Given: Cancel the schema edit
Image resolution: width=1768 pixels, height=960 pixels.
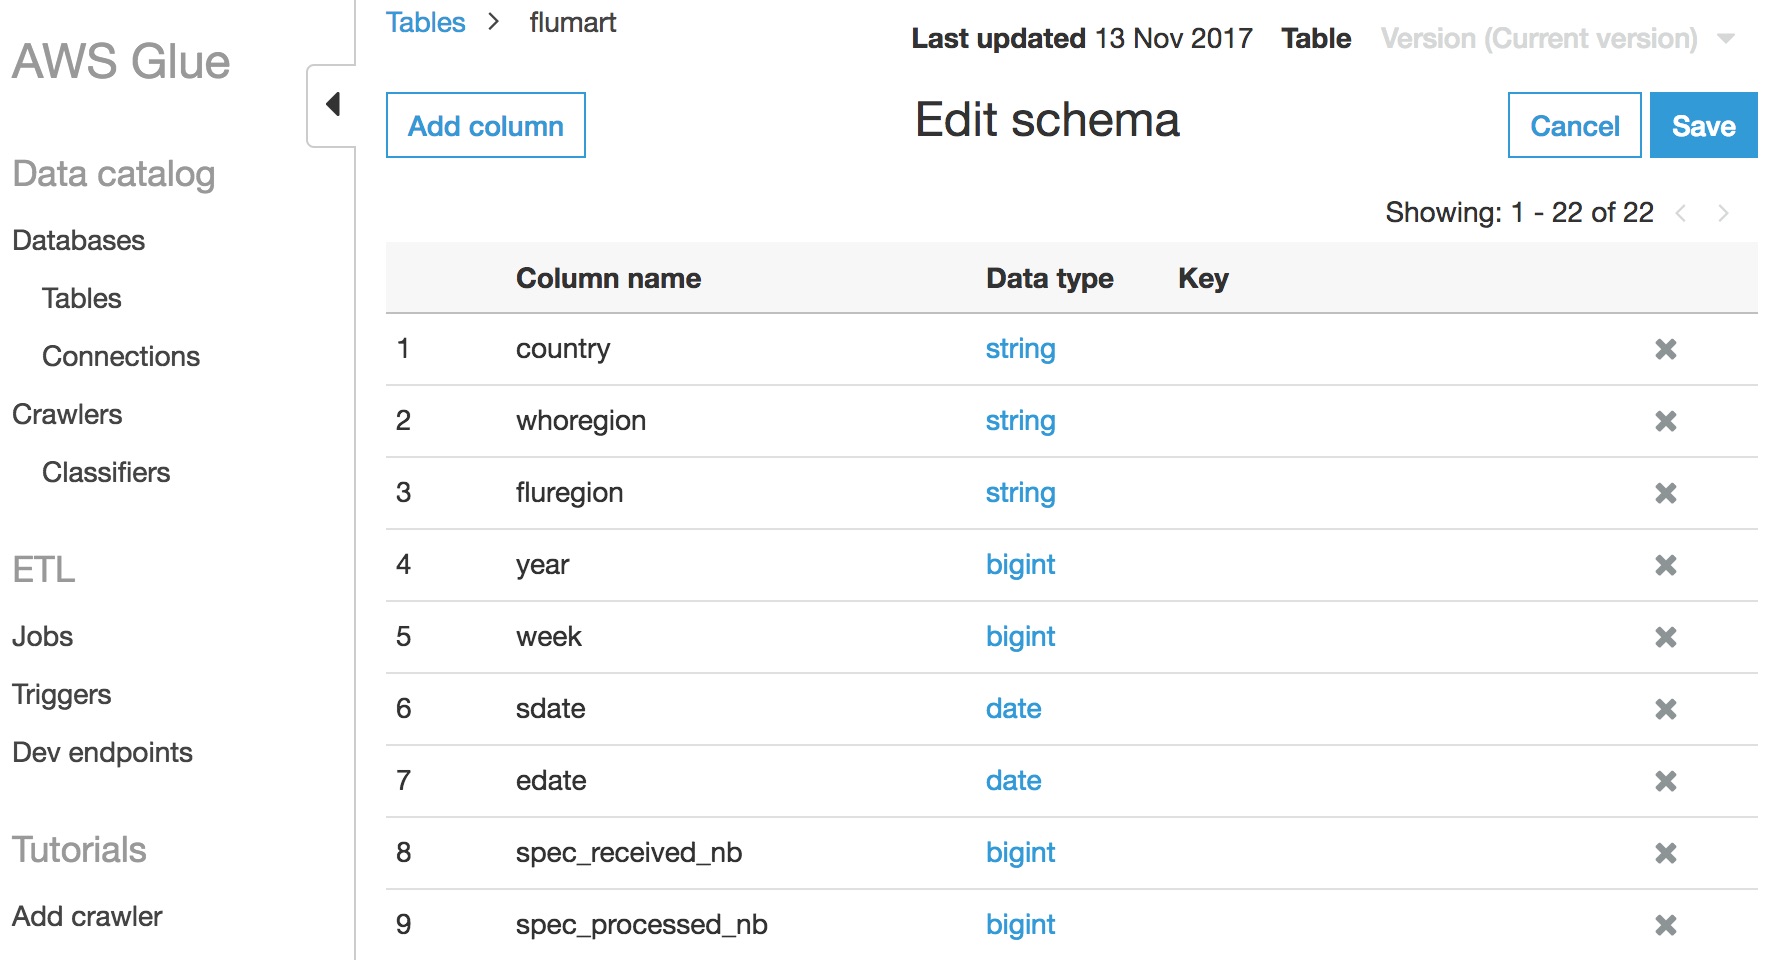Looking at the screenshot, I should [1573, 125].
